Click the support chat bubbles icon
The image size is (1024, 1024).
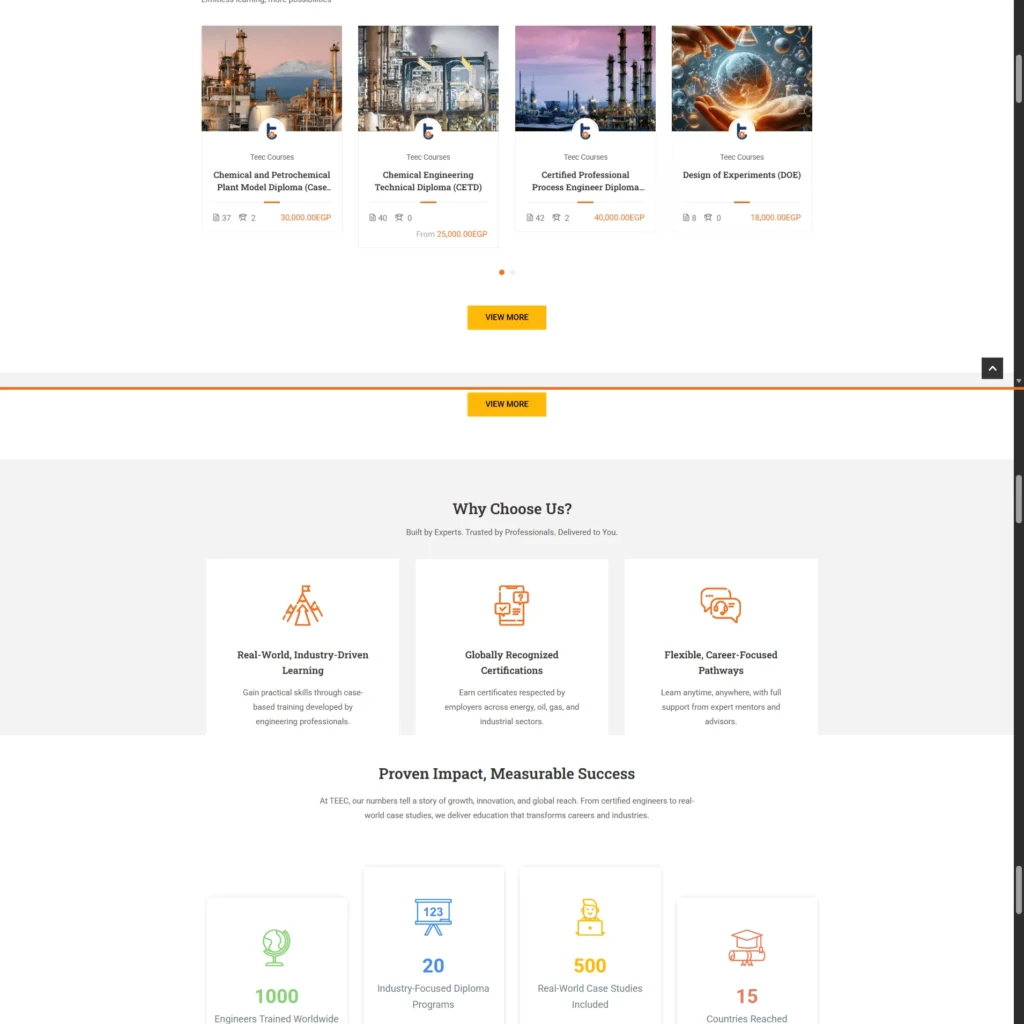click(x=720, y=606)
